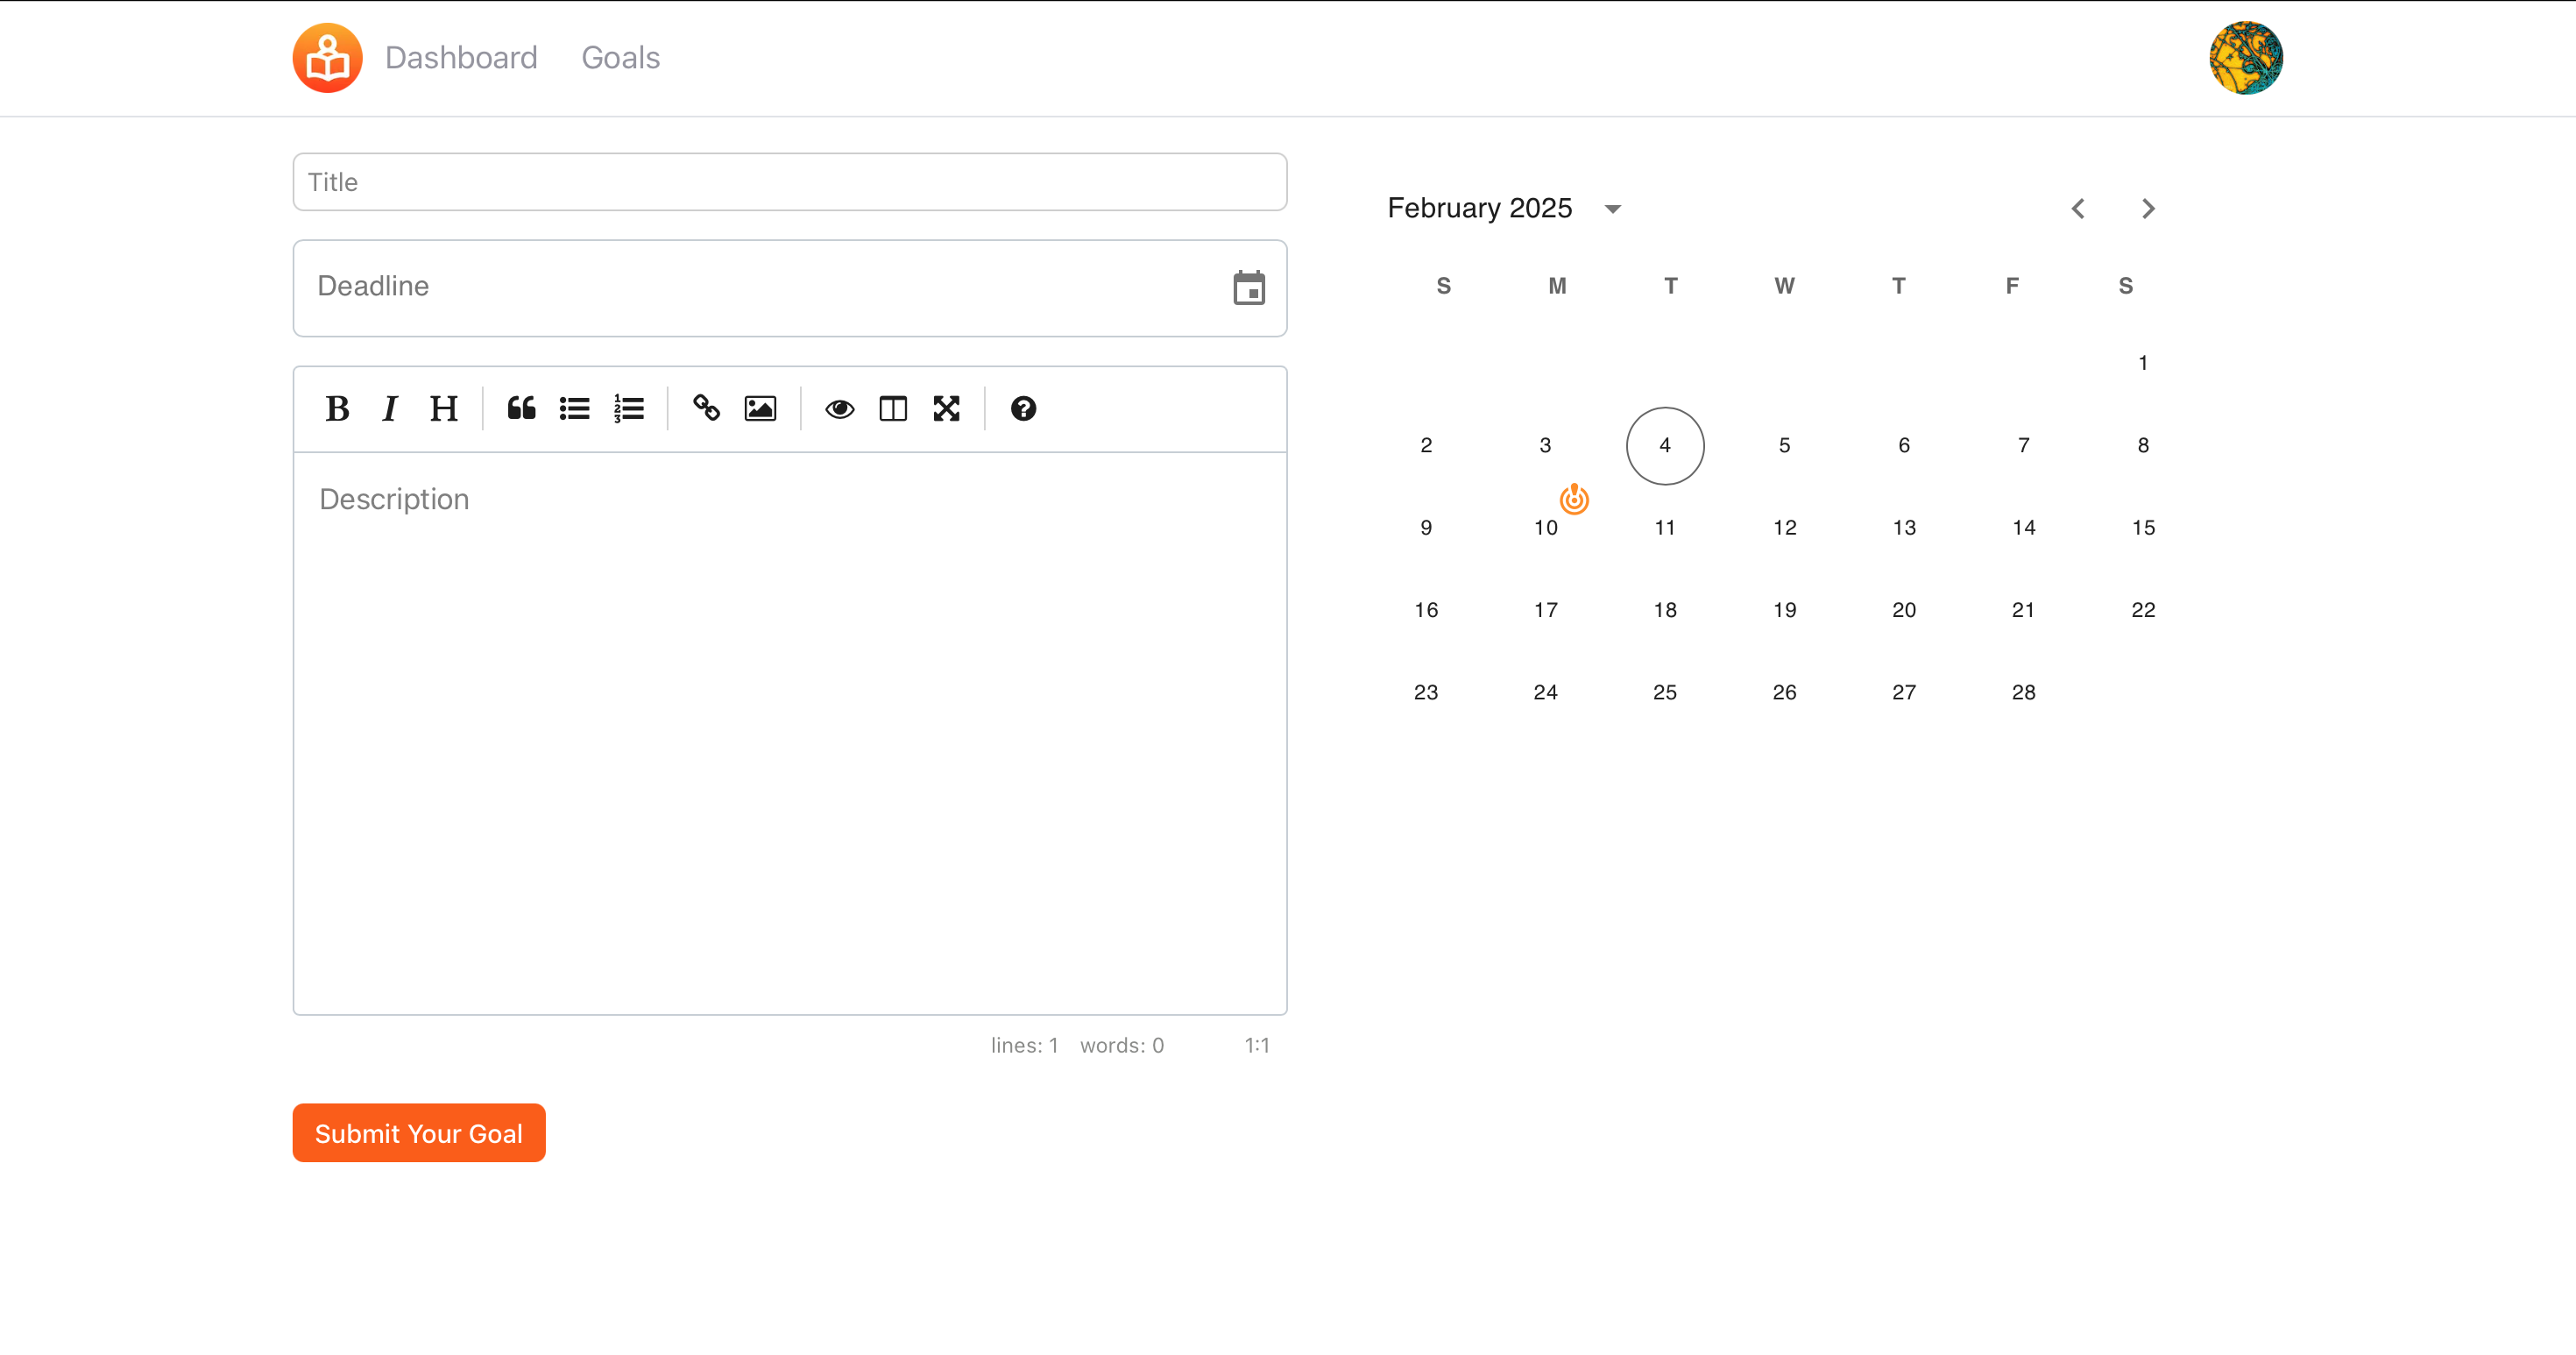Insert a heading with H icon

point(443,408)
